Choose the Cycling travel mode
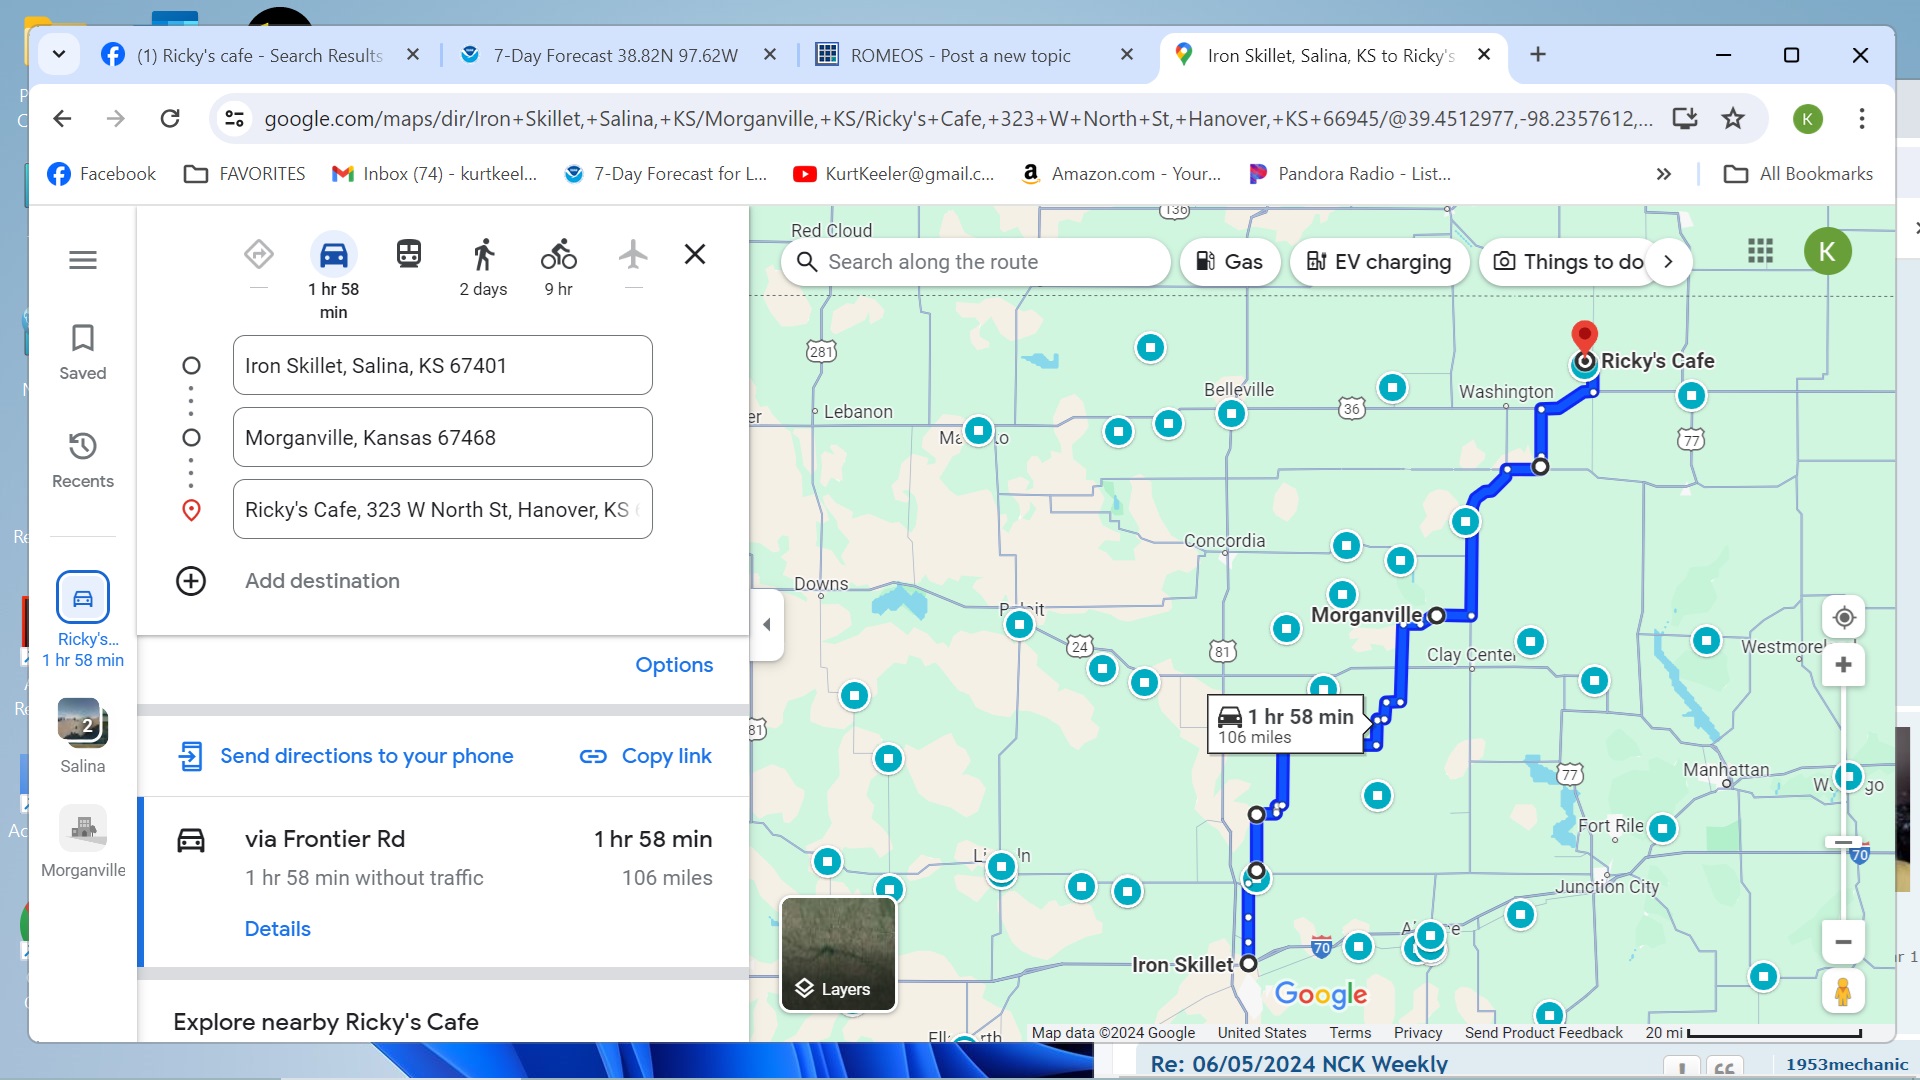This screenshot has height=1080, width=1920. [x=558, y=254]
